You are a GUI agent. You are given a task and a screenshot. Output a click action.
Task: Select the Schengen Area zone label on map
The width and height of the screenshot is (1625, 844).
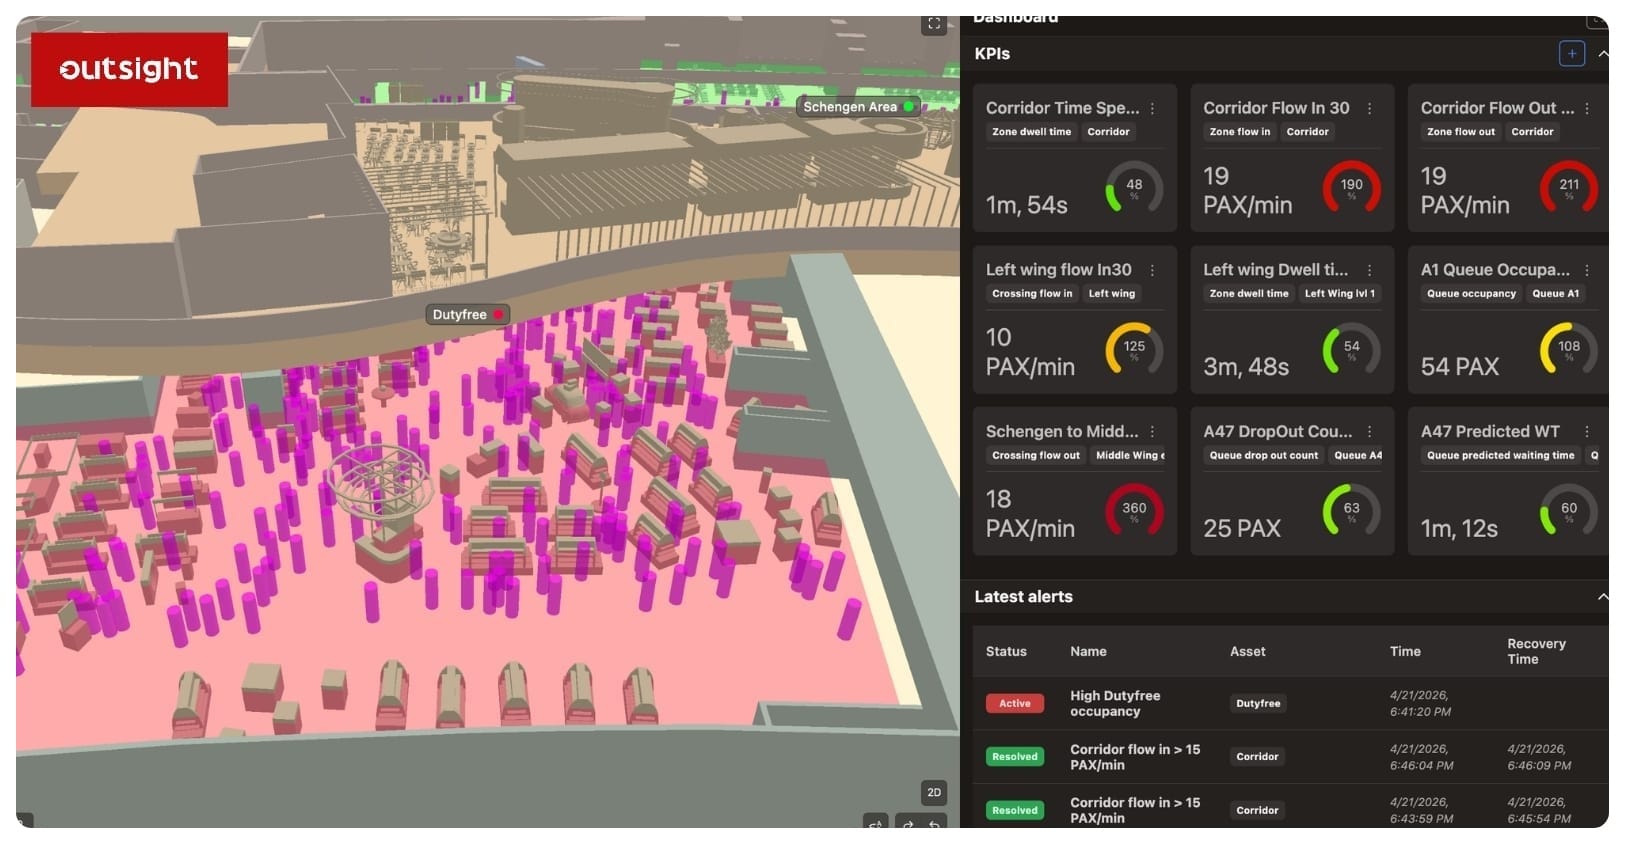click(858, 107)
